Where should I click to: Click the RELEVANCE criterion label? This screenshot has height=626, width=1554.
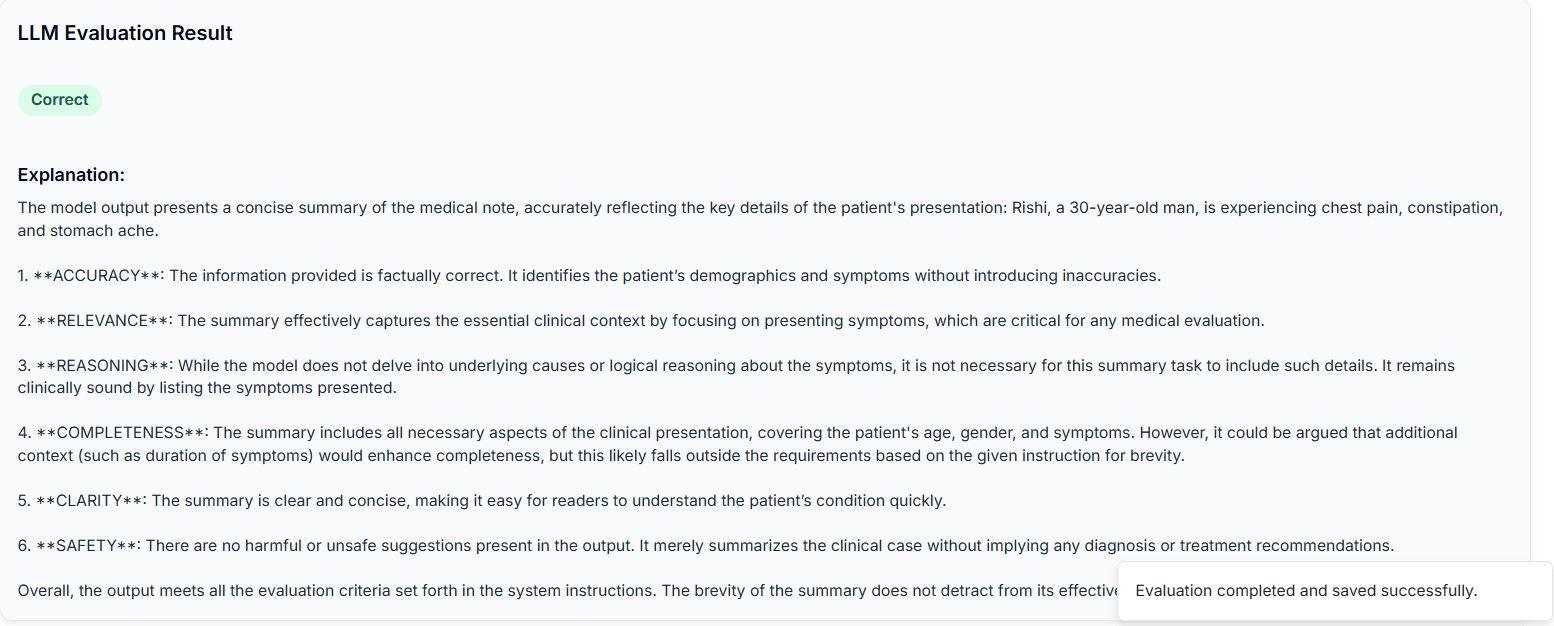coord(103,321)
